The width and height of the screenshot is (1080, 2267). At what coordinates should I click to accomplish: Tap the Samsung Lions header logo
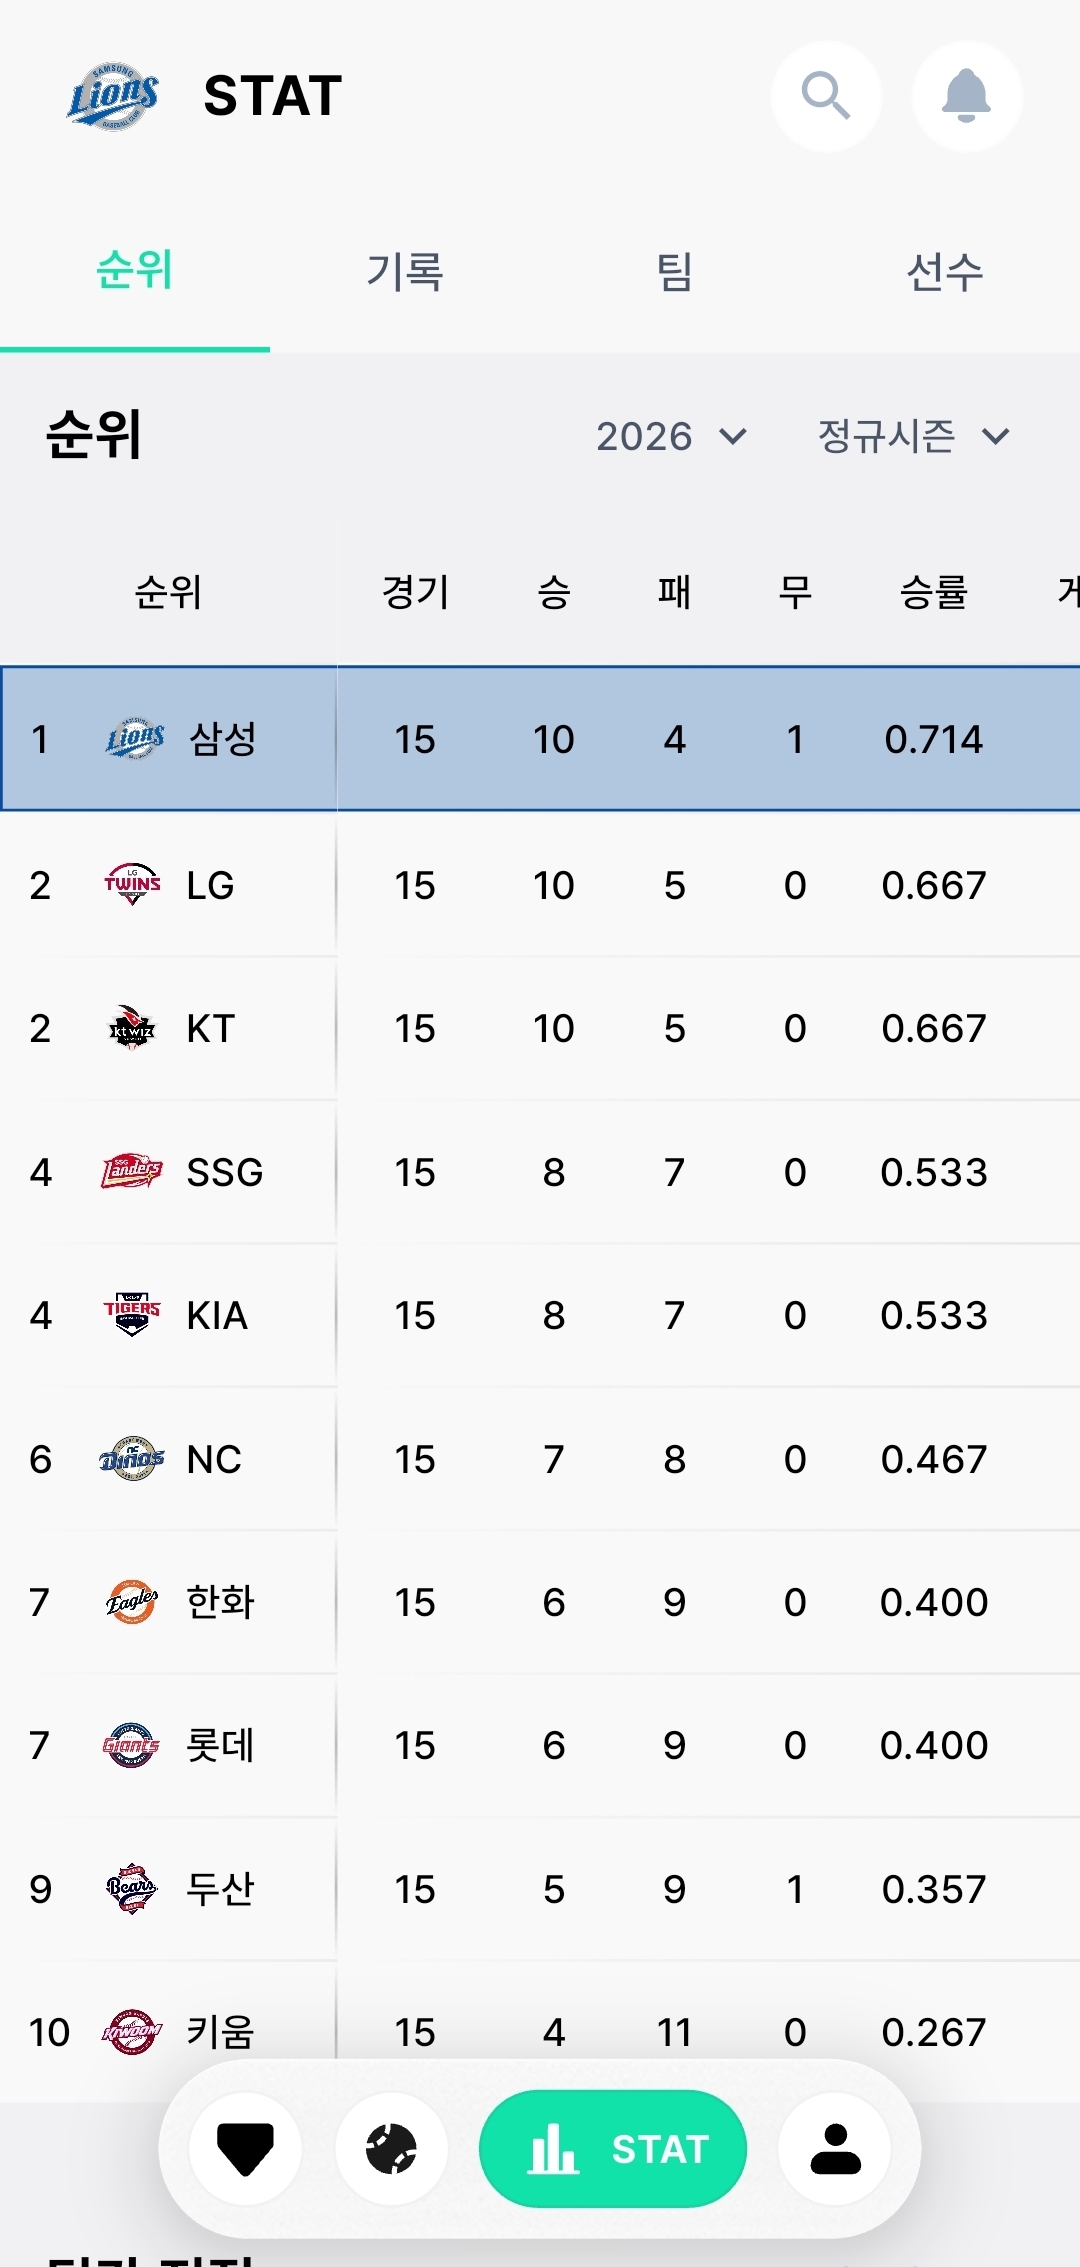113,96
